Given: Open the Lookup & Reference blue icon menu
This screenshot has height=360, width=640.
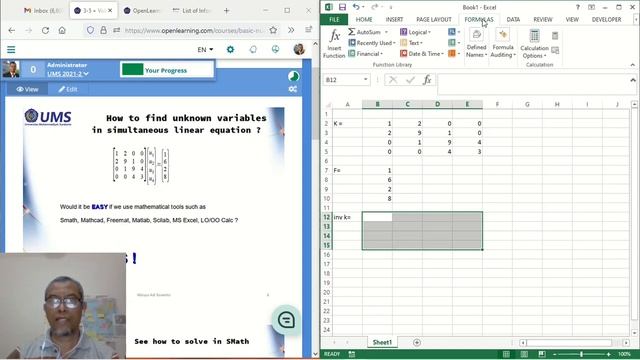Looking at the screenshot, I should pyautogui.click(x=454, y=32).
